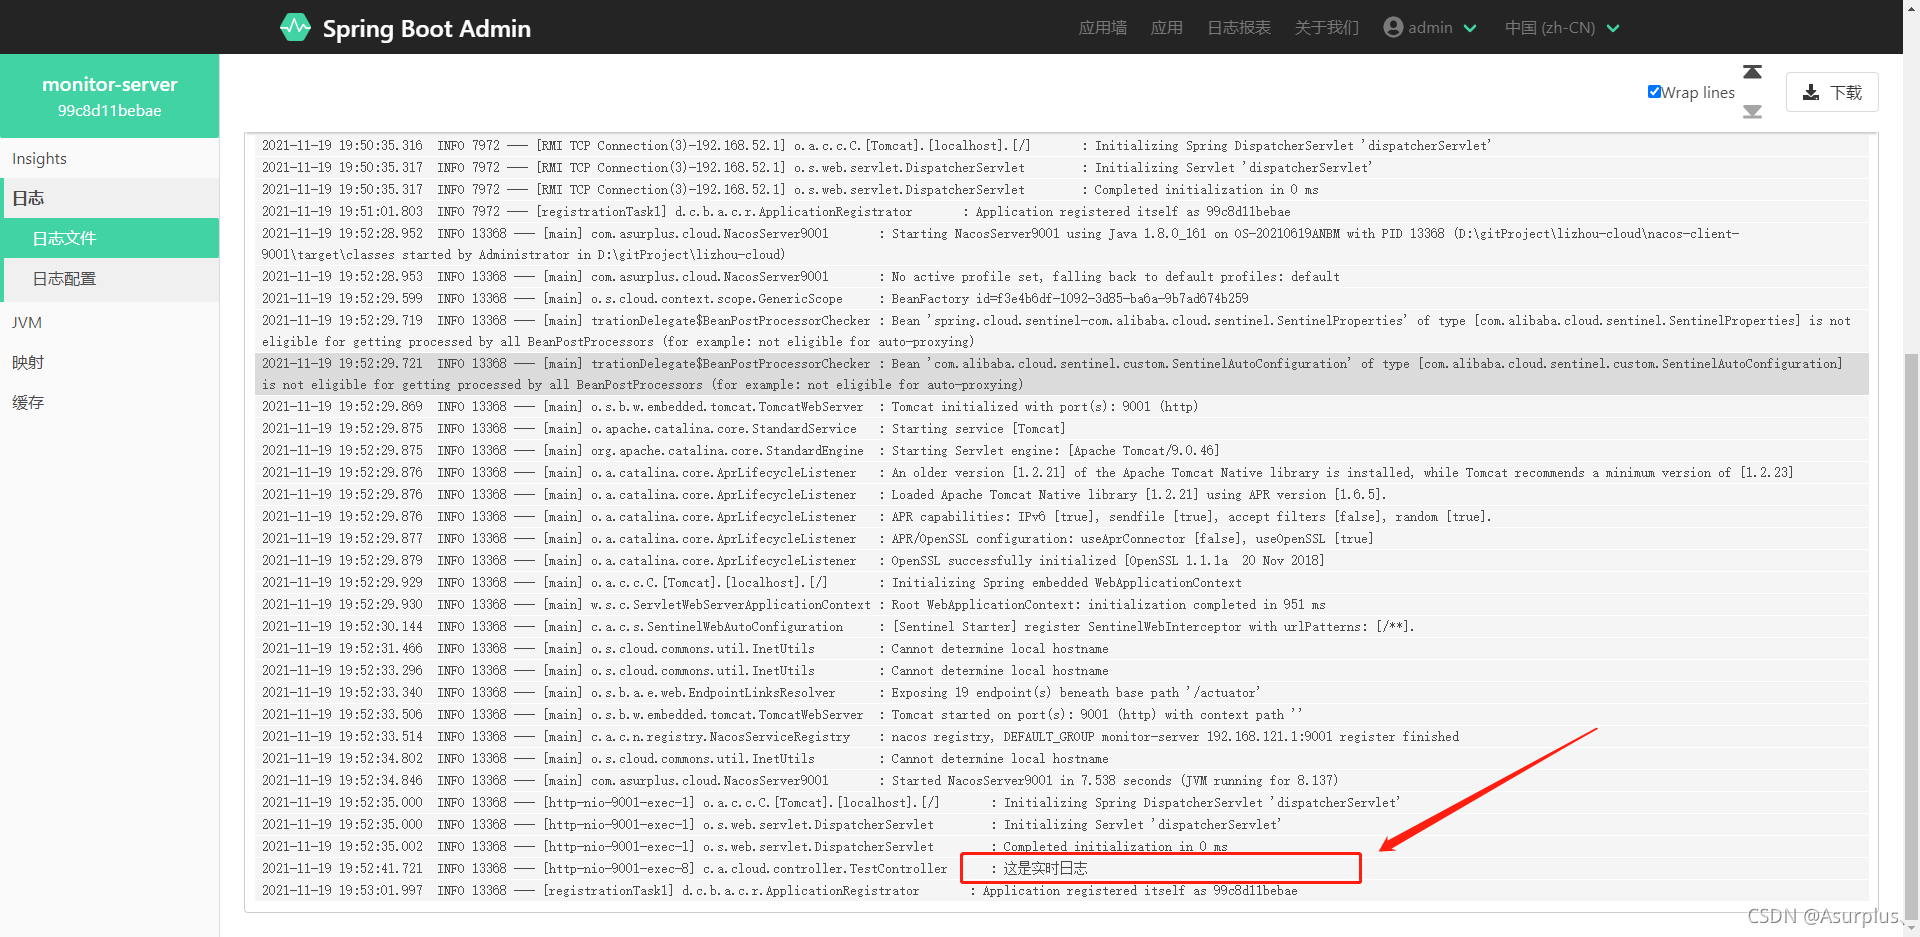Click log line 'Exposing 19 endpoint(s) beneath base path'

coord(1061,692)
